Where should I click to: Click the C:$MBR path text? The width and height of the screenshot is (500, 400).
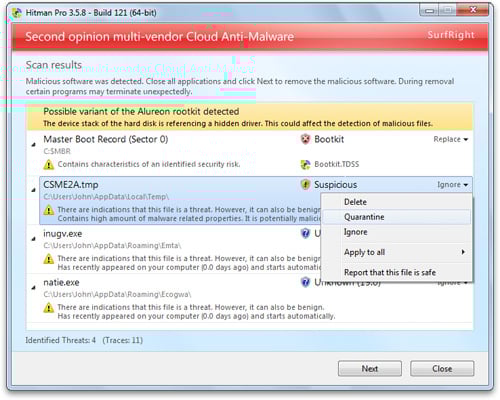point(57,151)
